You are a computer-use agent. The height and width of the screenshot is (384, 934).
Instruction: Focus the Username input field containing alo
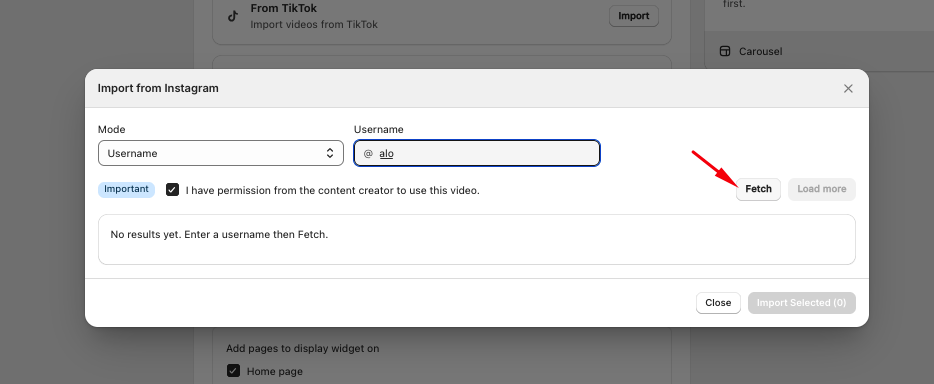click(x=477, y=153)
